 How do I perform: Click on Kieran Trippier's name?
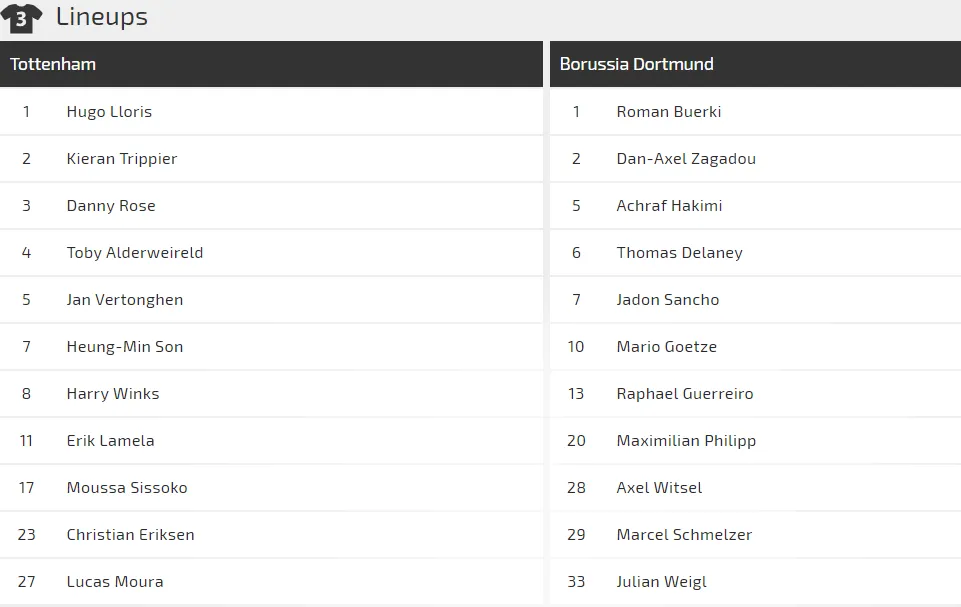121,159
